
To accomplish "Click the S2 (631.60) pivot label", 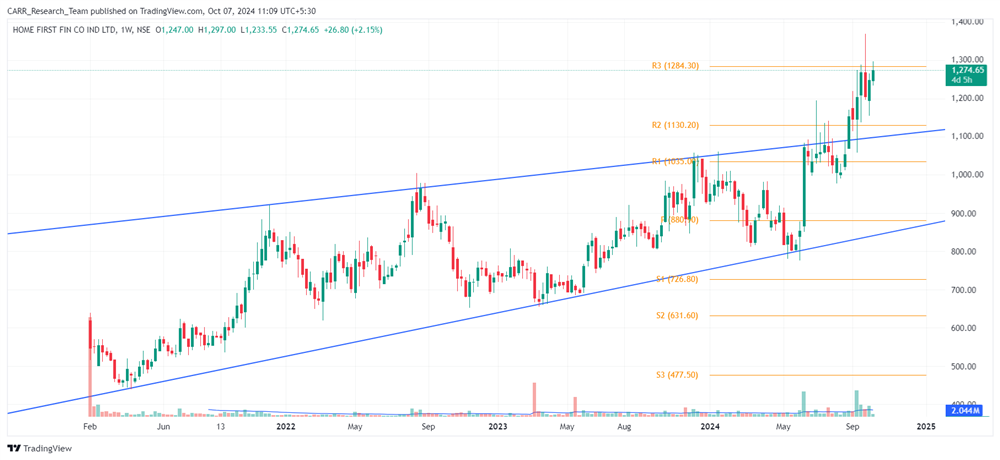I will [x=678, y=315].
